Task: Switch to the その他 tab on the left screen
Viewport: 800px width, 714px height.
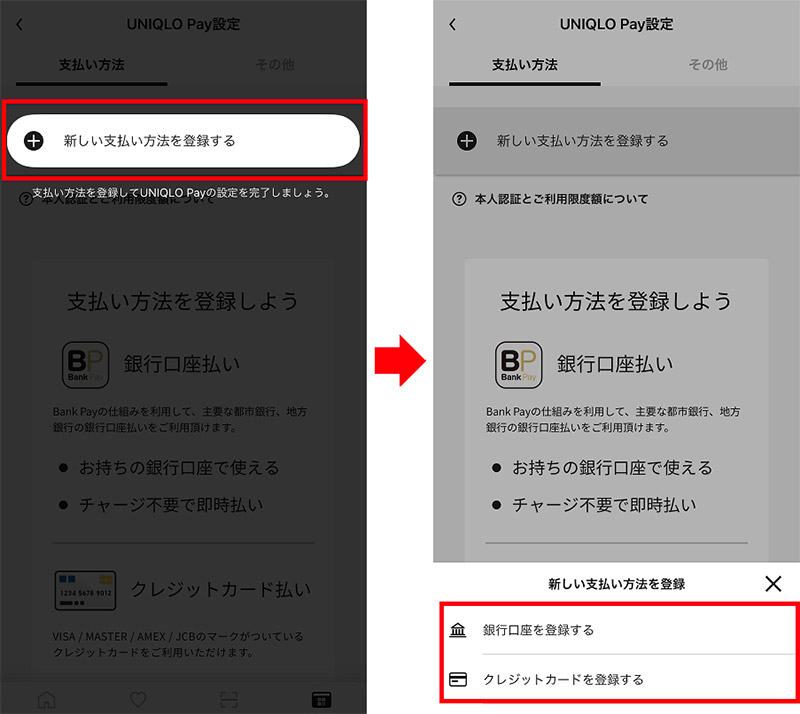Action: pos(275,65)
